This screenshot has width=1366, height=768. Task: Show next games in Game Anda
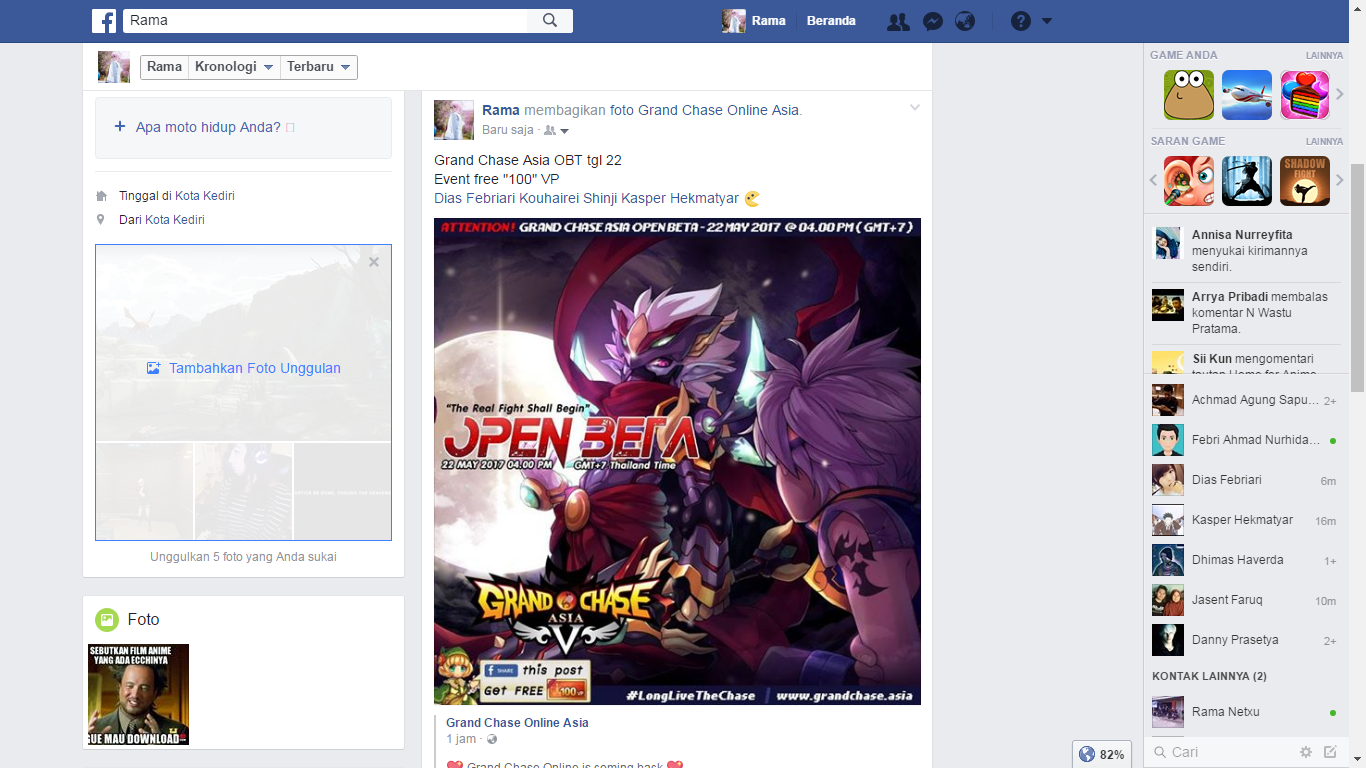click(1340, 95)
